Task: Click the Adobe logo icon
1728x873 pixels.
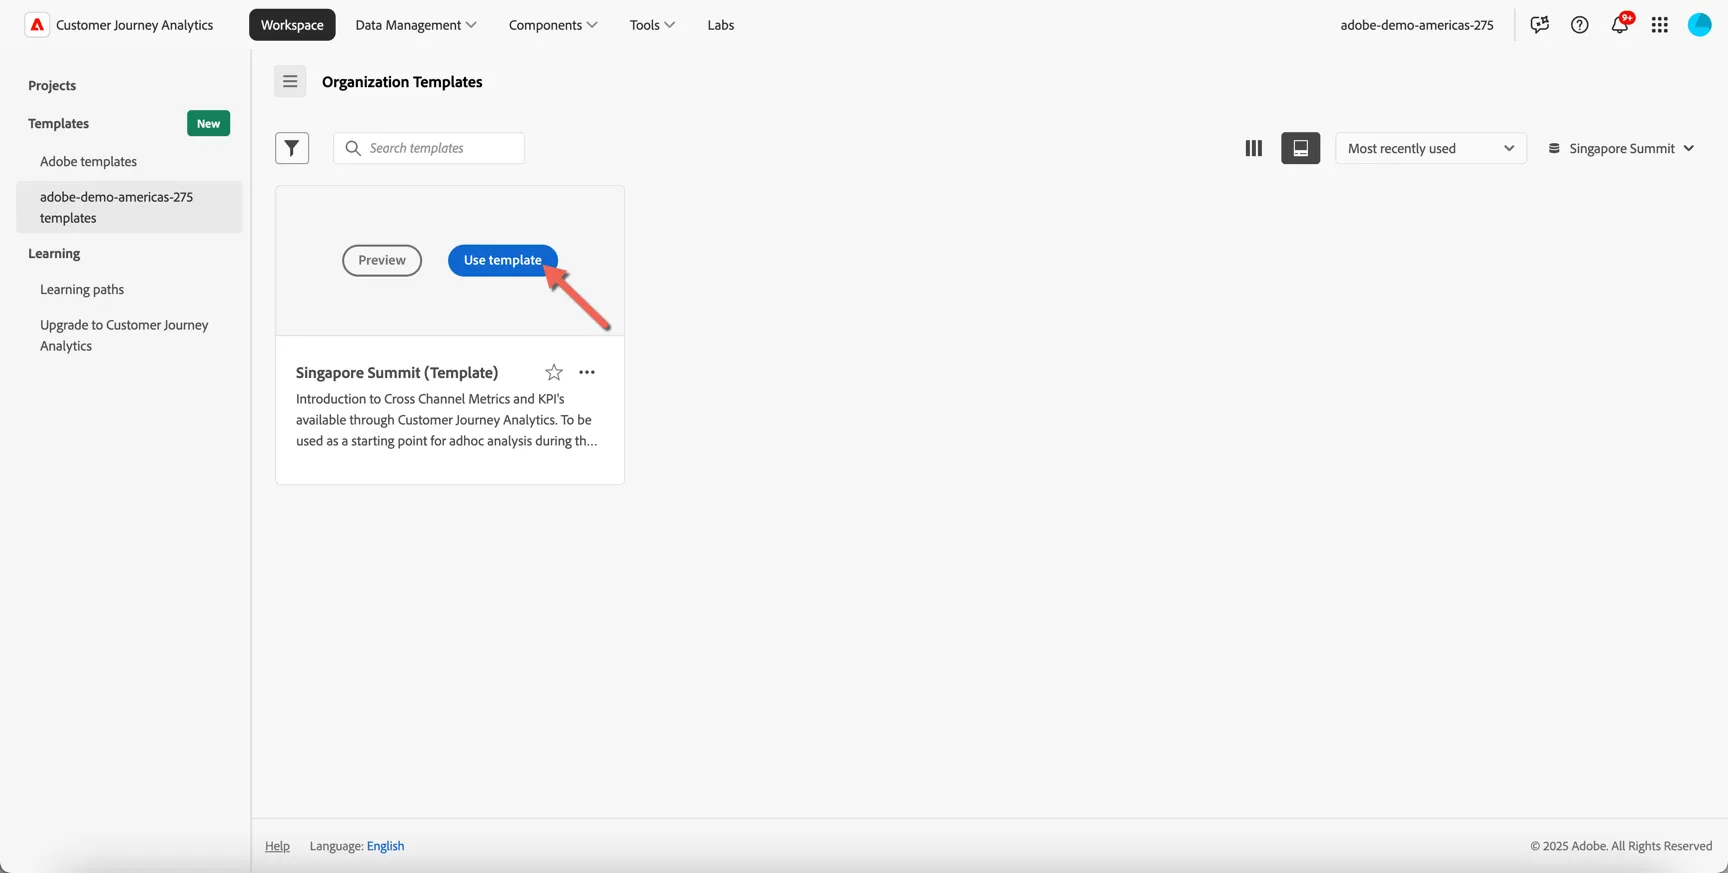Action: pos(37,25)
